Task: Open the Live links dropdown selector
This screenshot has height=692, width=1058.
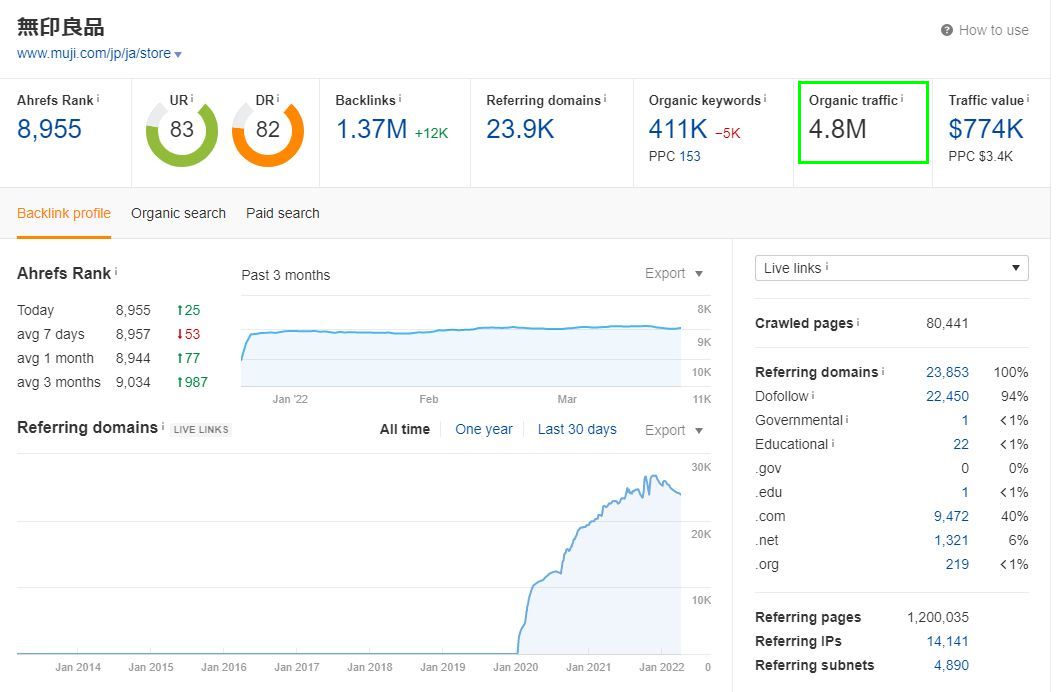Action: click(x=891, y=268)
